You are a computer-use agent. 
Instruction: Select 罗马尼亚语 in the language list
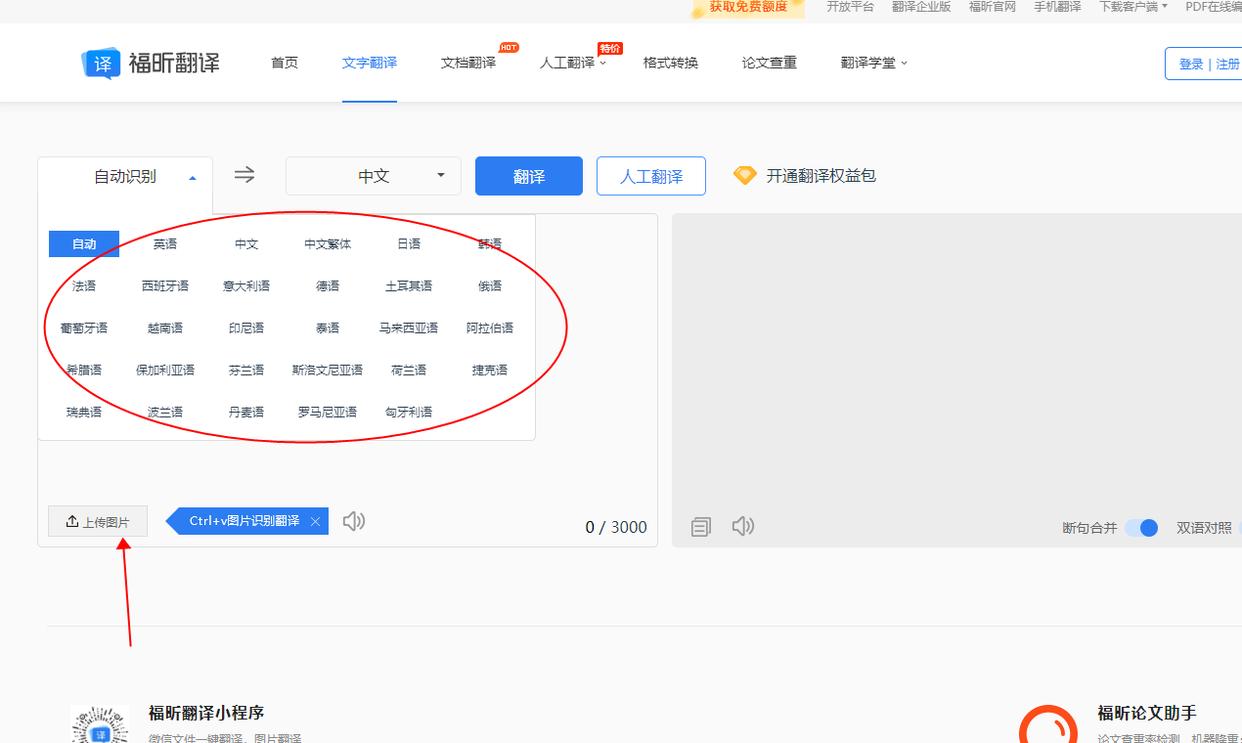328,412
